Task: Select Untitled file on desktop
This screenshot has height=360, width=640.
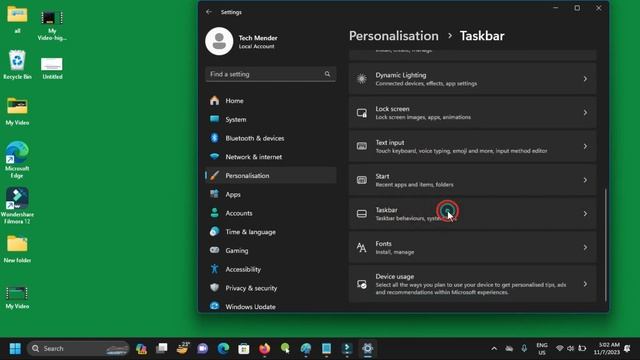Action: (52, 68)
